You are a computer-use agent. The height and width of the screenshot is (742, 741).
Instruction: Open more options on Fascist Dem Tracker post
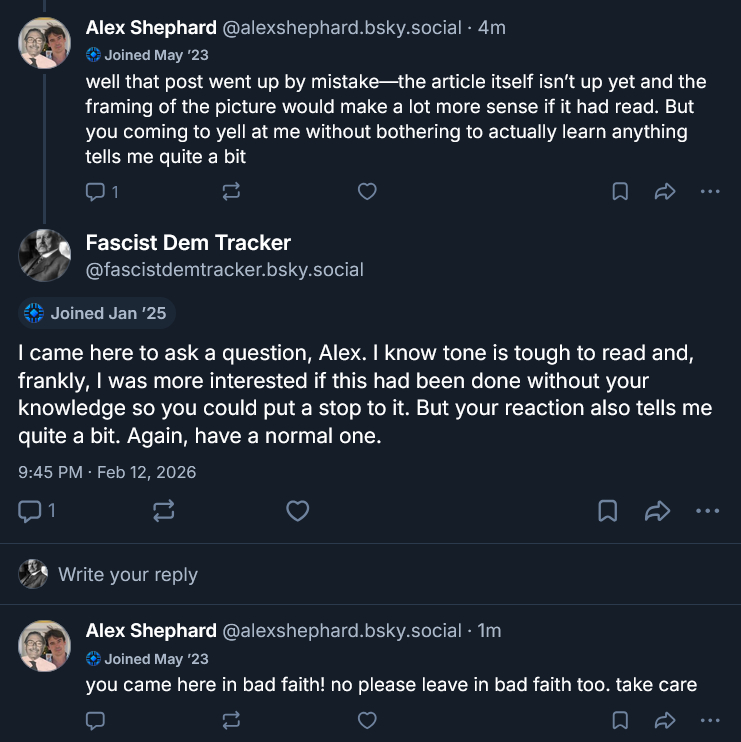707,511
